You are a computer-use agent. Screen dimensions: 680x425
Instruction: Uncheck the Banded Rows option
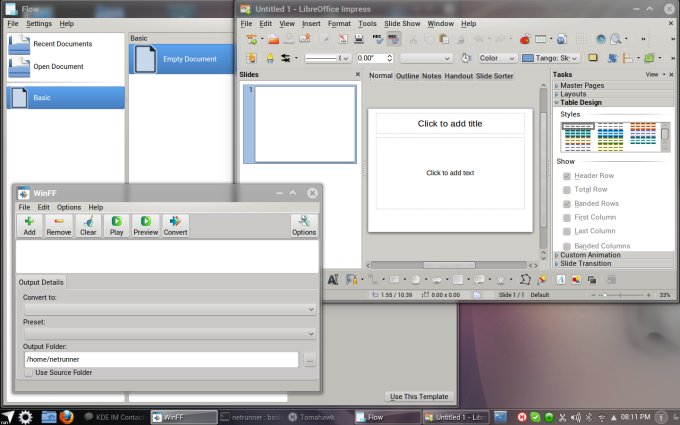click(568, 203)
